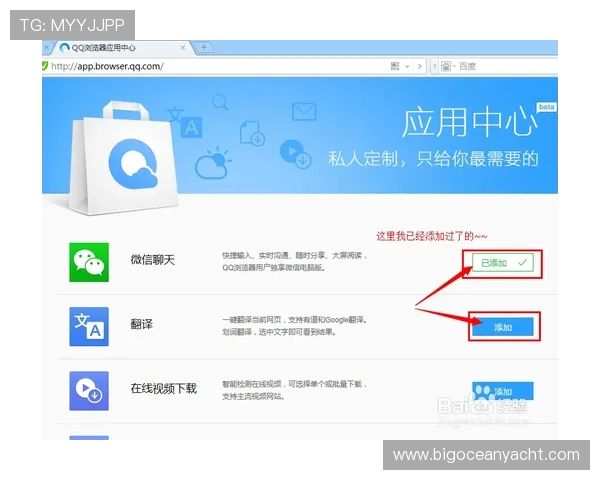
Task: Open the Translate app icon
Action: [89, 327]
